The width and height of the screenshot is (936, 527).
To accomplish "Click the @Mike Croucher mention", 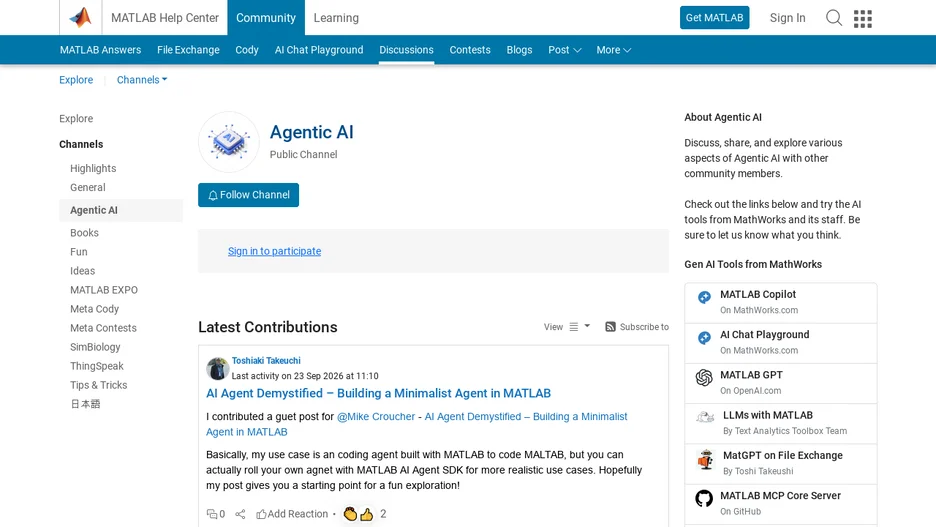I will [x=376, y=417].
